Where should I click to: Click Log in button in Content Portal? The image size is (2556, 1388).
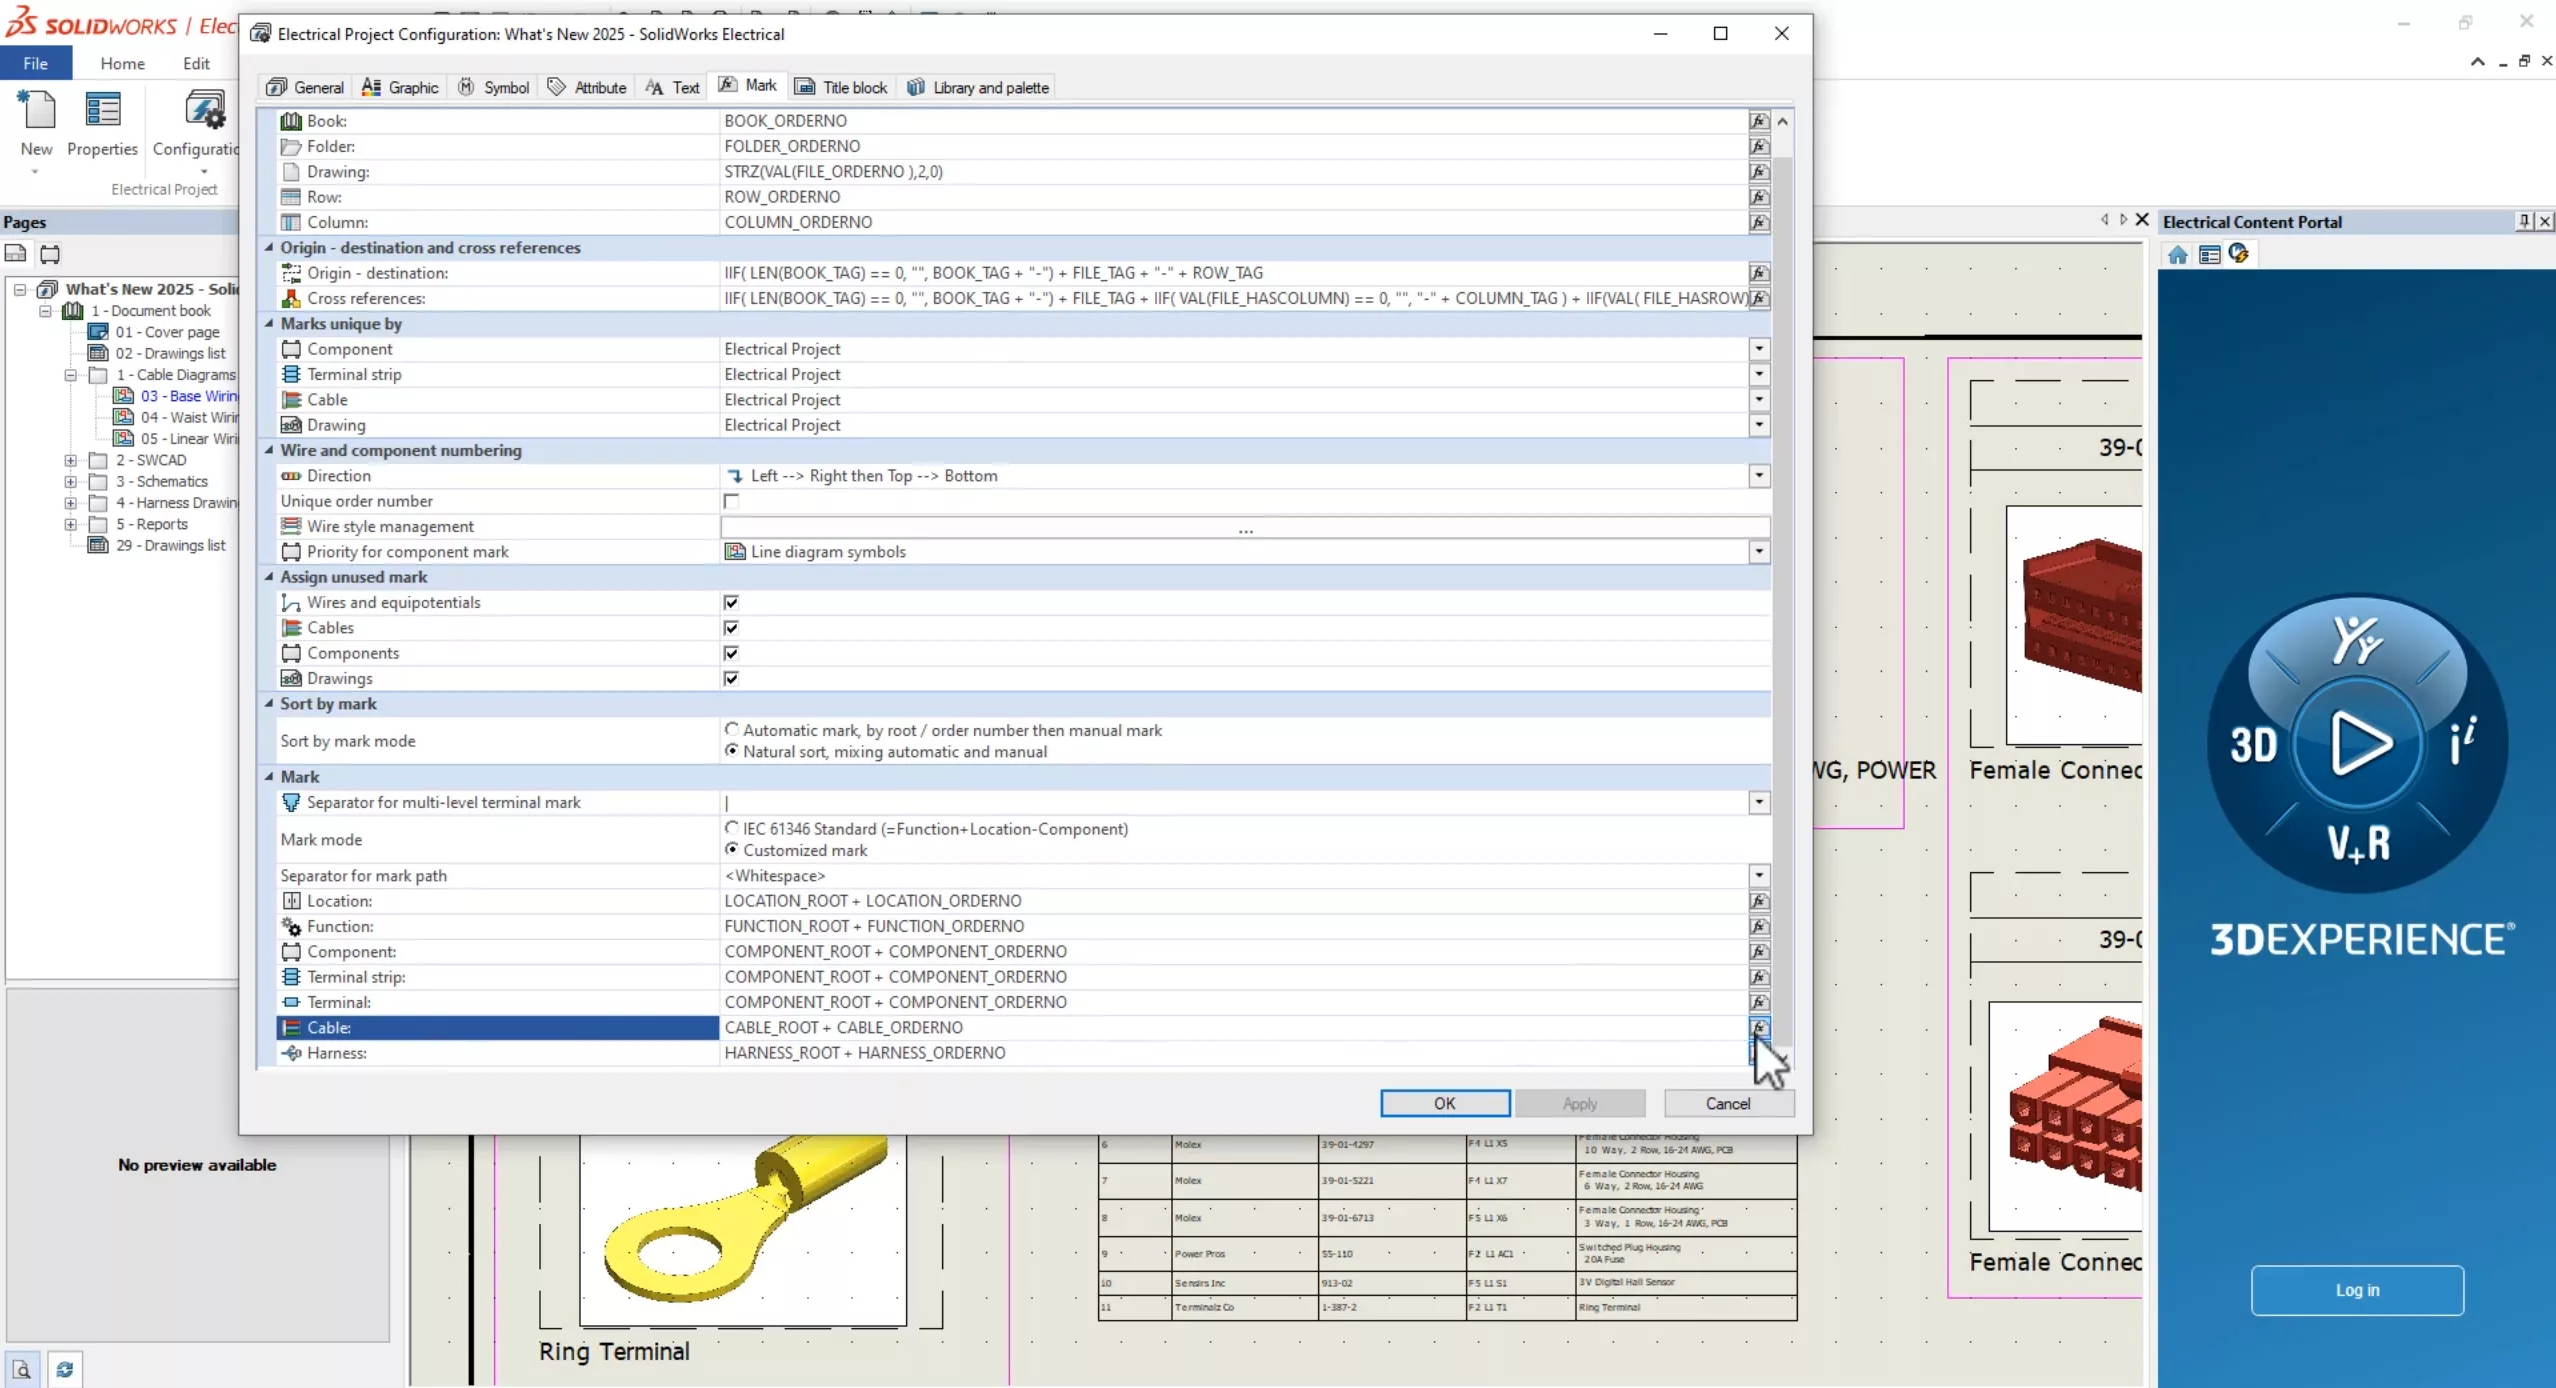click(2357, 1290)
